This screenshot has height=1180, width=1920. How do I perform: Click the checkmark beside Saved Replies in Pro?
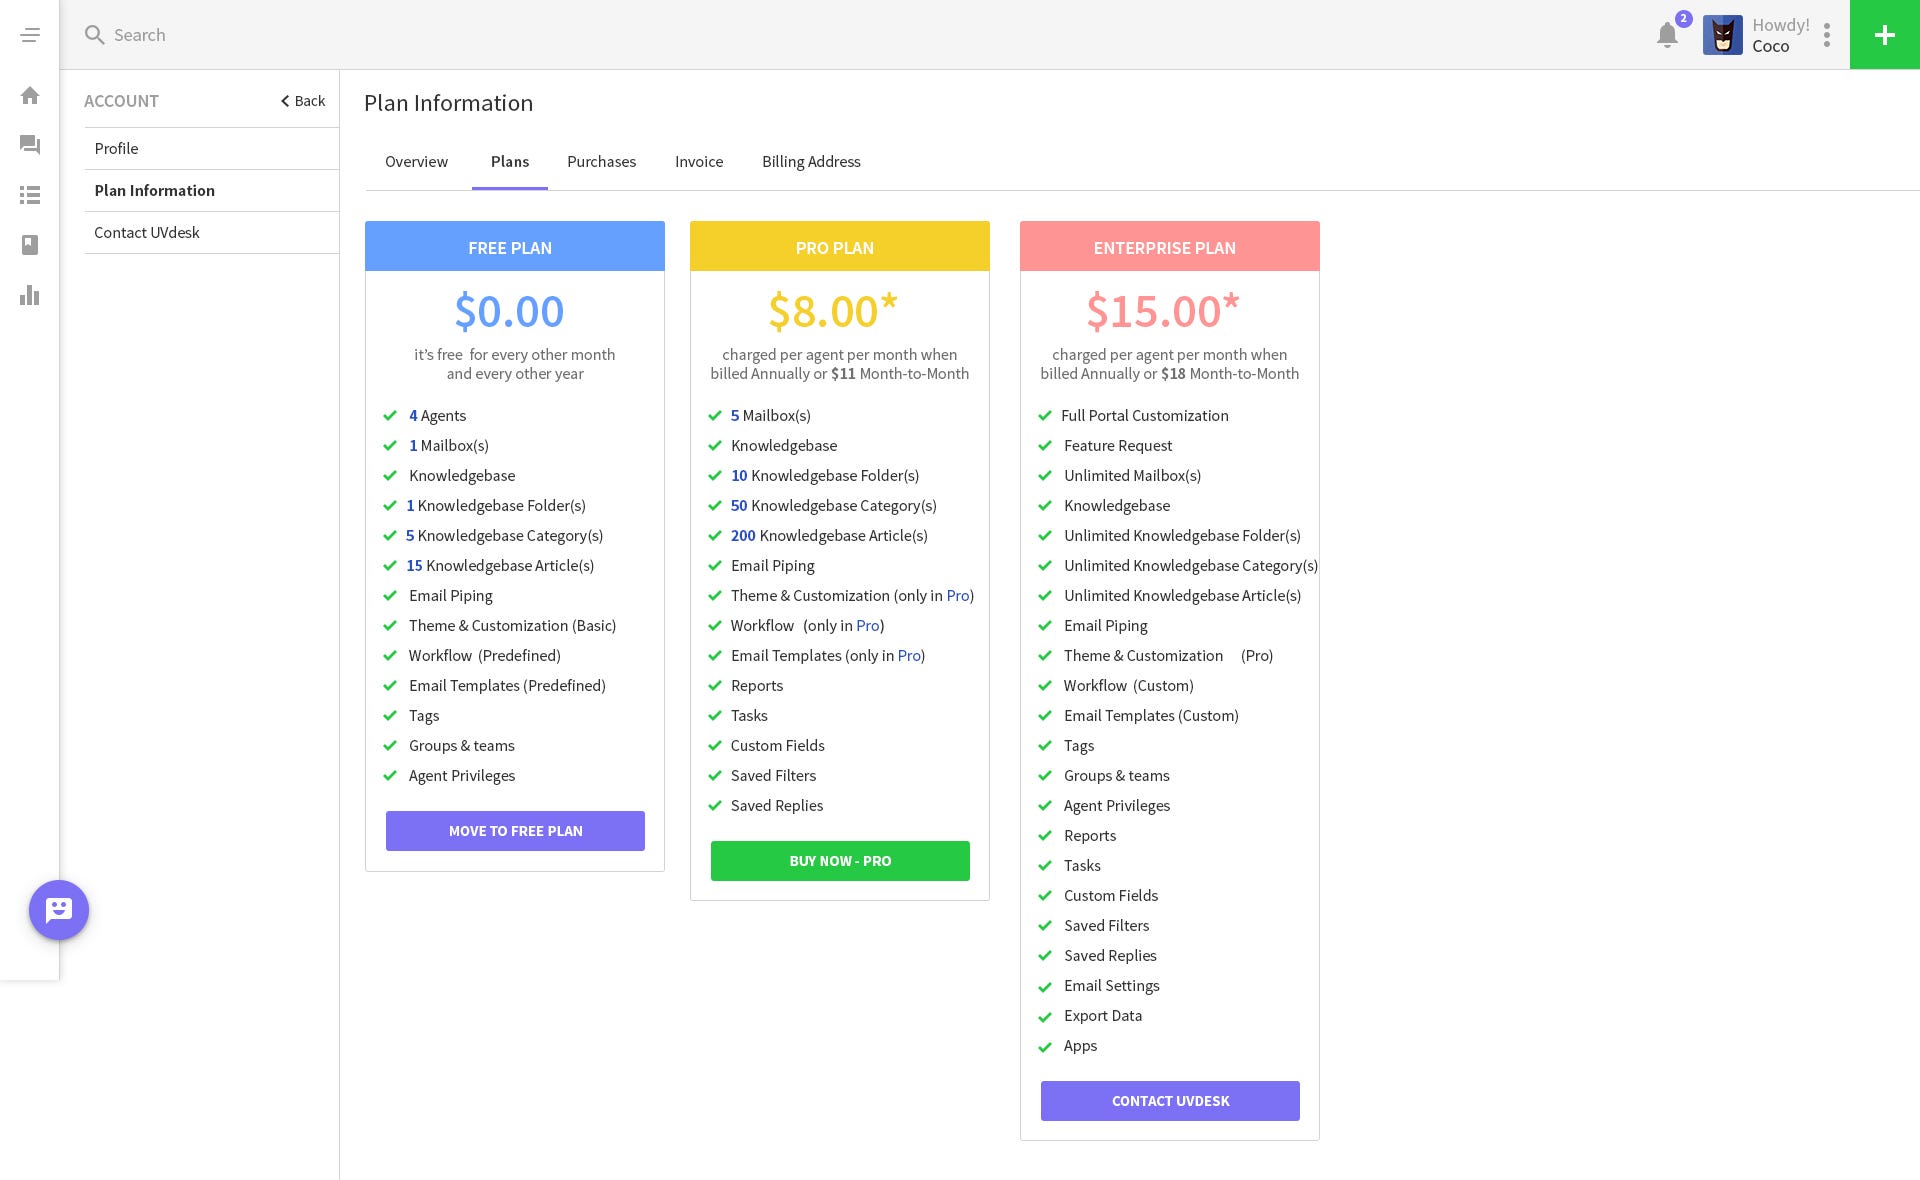715,805
